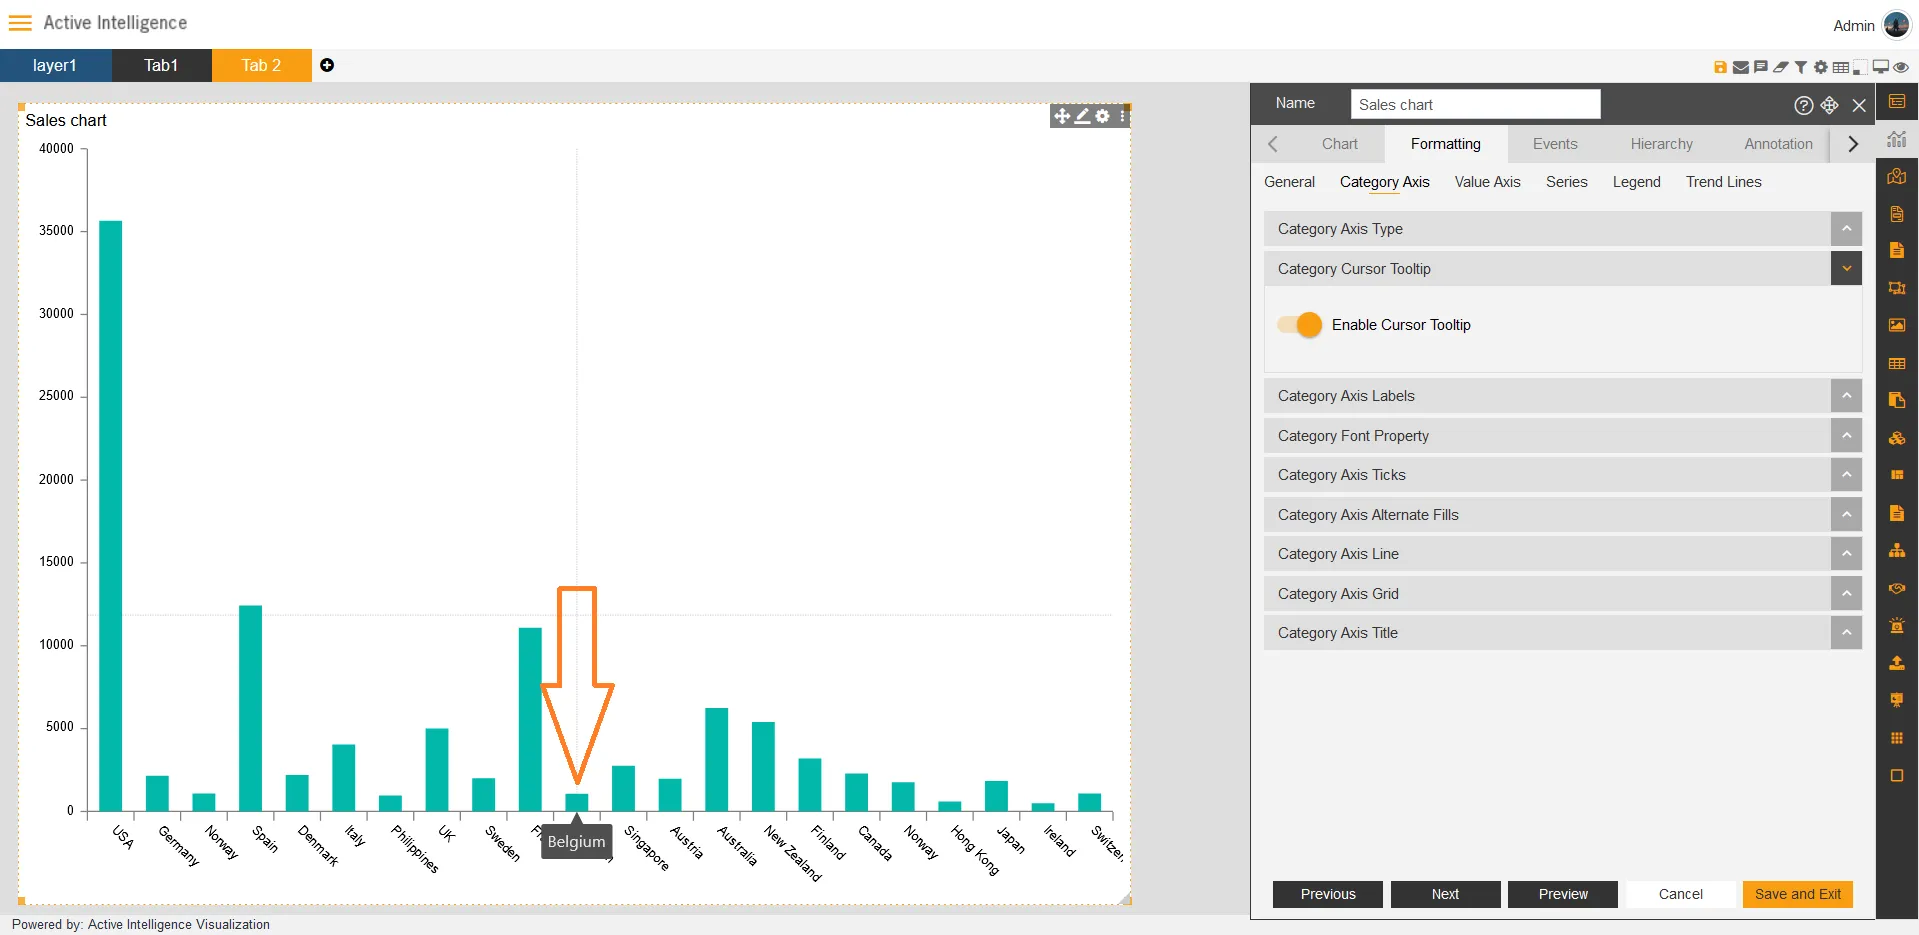Open the map widget icon in sidebar

(x=1896, y=177)
